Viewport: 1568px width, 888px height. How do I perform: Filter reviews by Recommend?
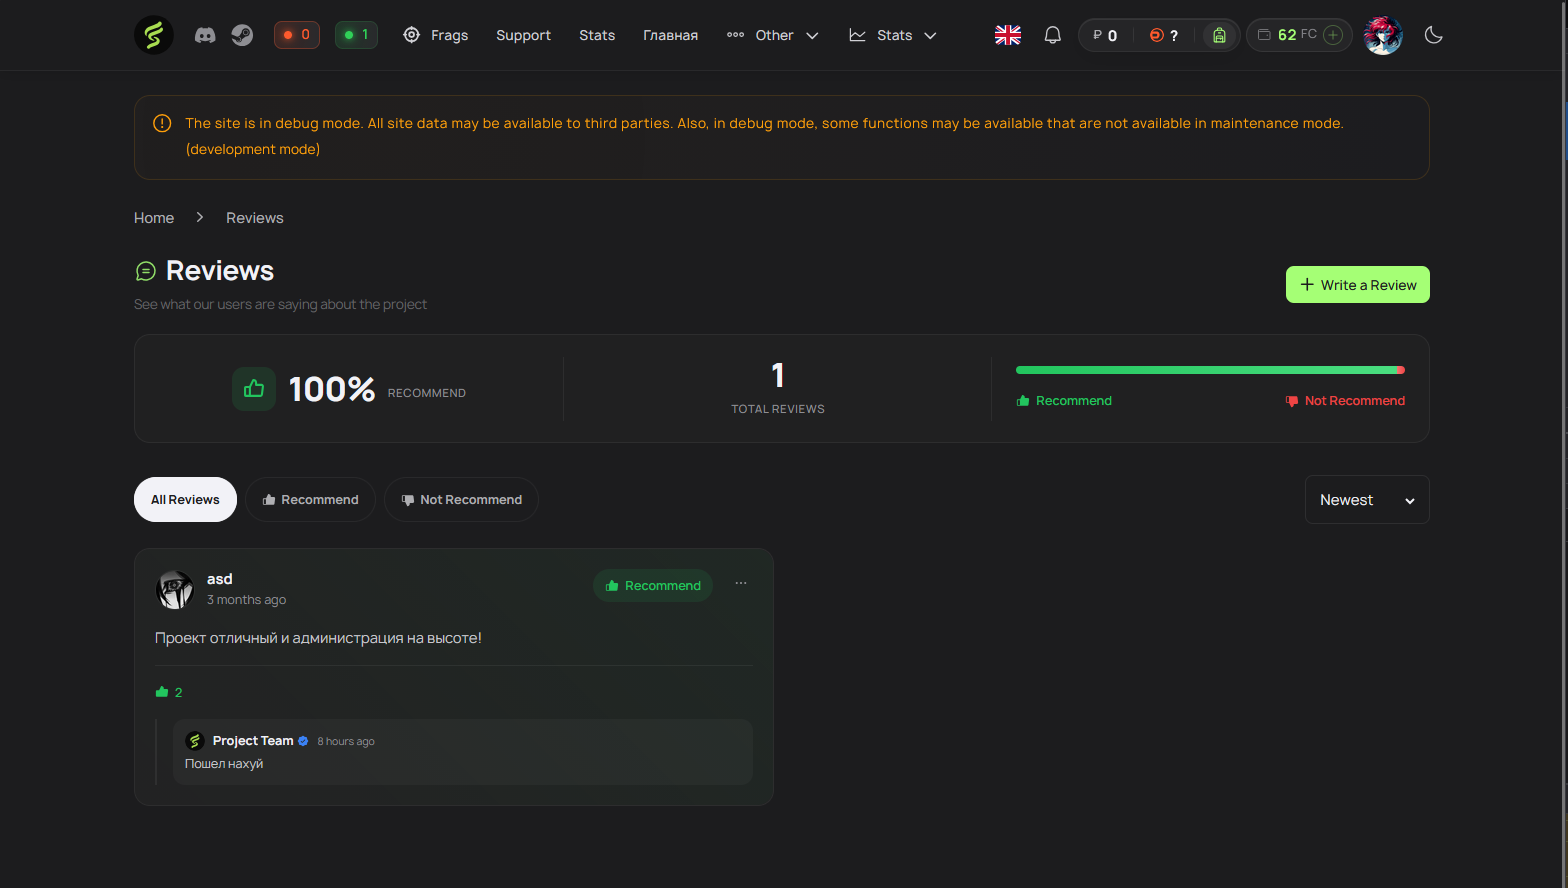(x=310, y=500)
